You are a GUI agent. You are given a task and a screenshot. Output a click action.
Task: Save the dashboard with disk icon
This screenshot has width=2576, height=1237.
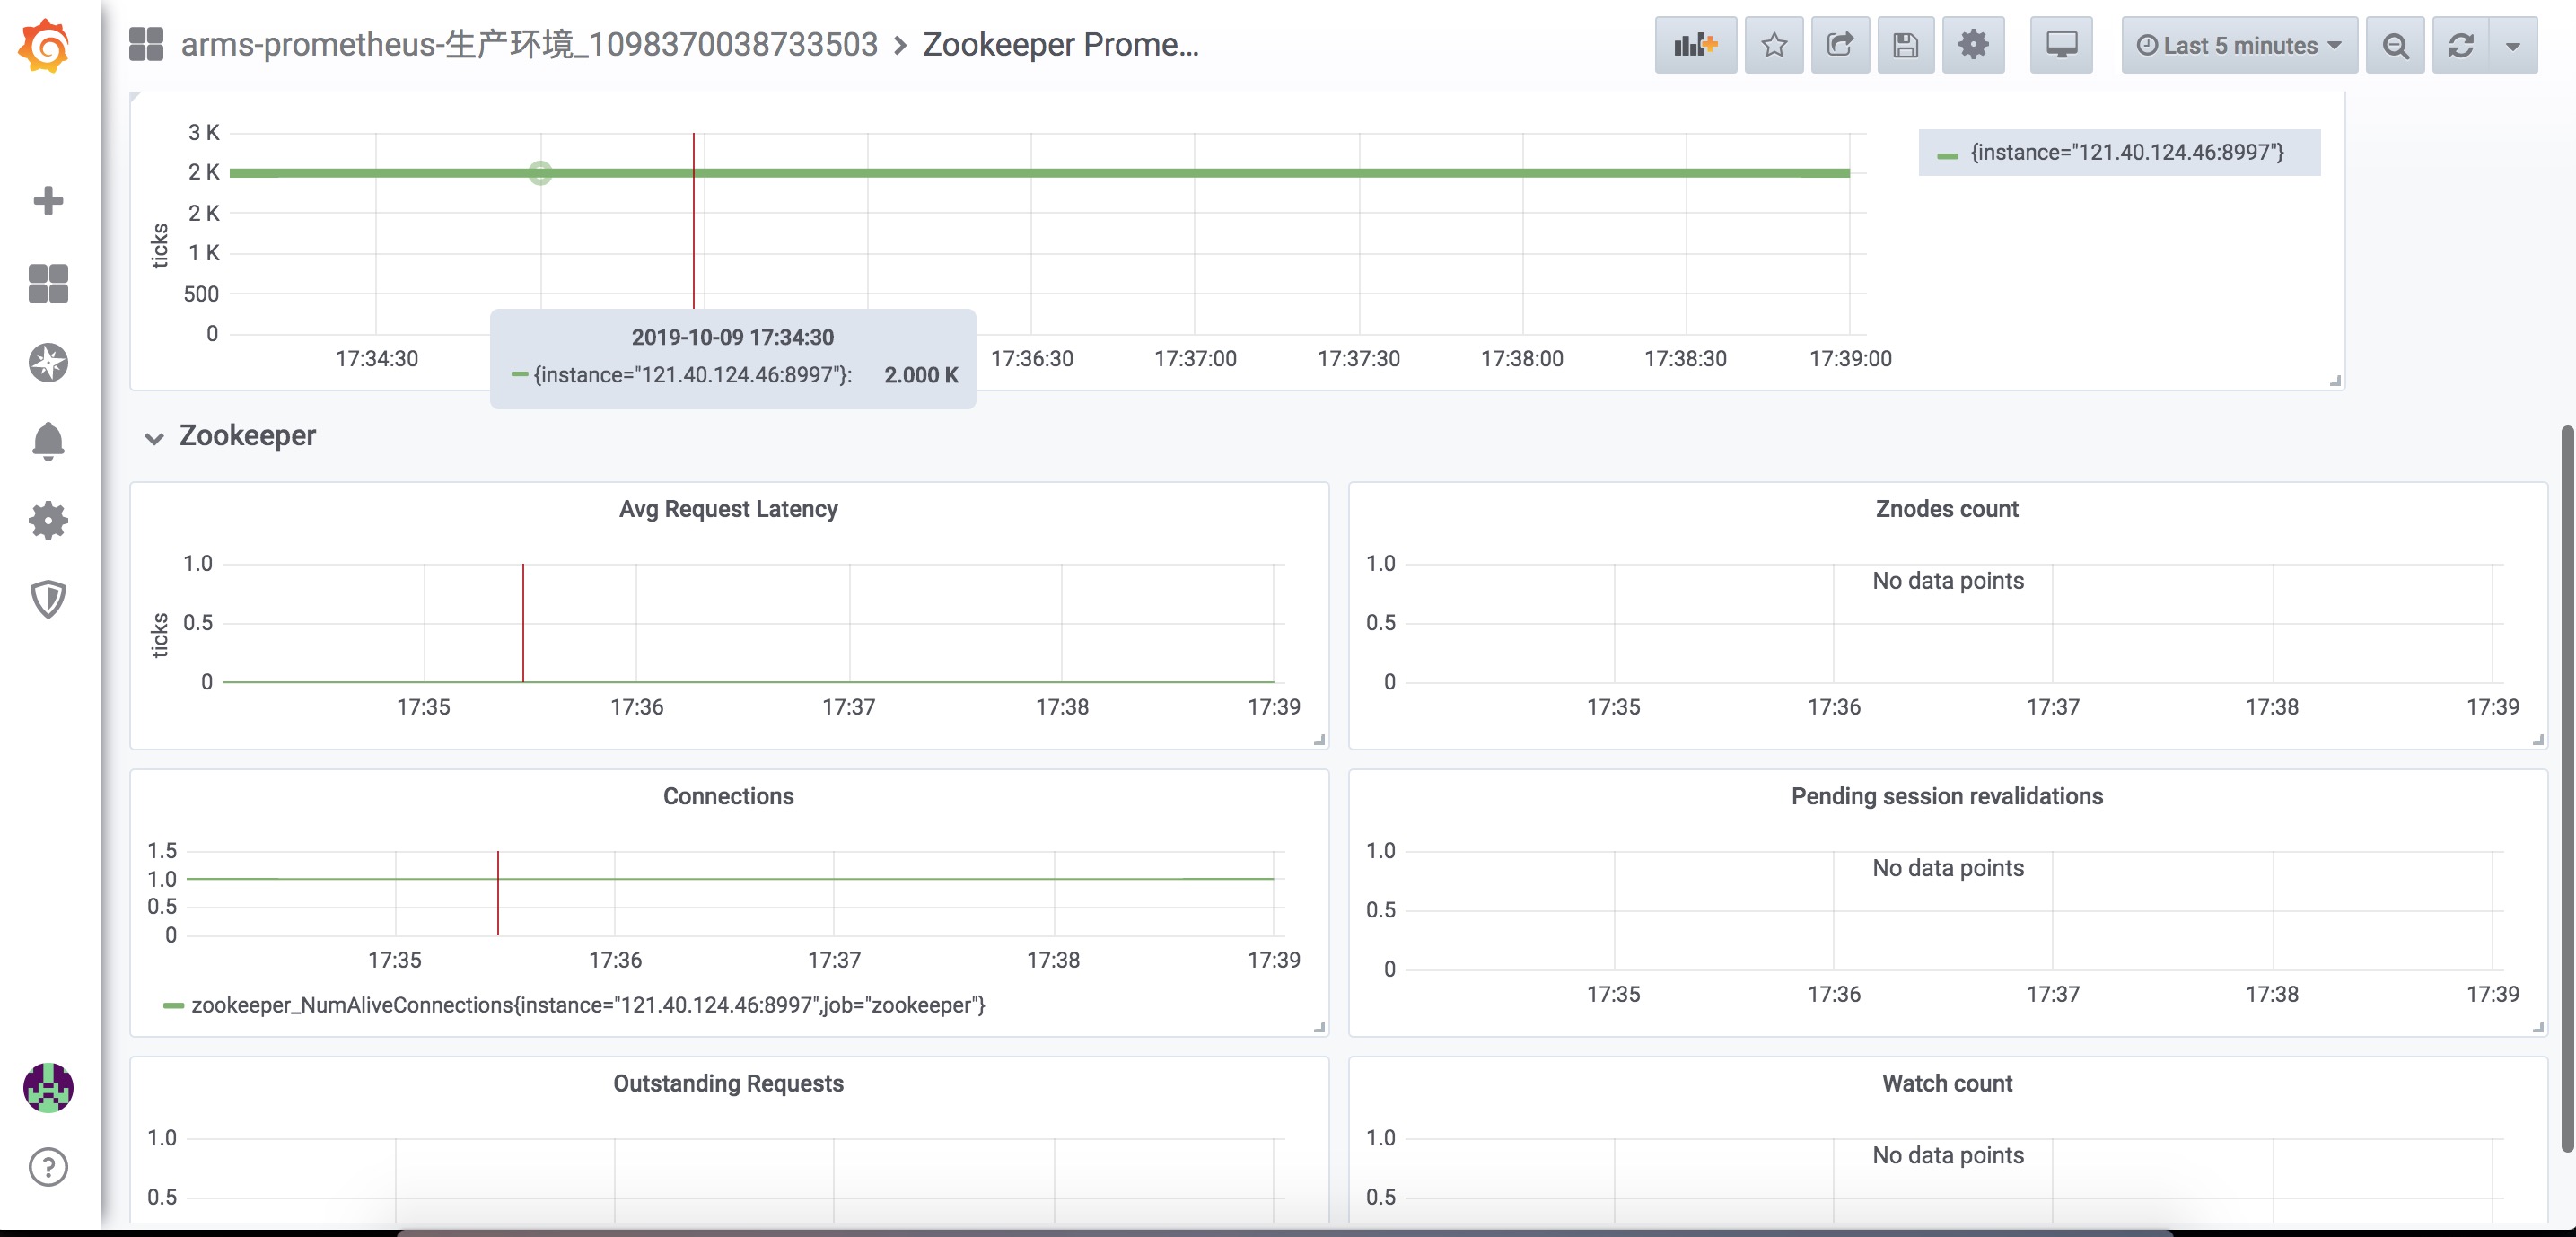tap(1905, 45)
